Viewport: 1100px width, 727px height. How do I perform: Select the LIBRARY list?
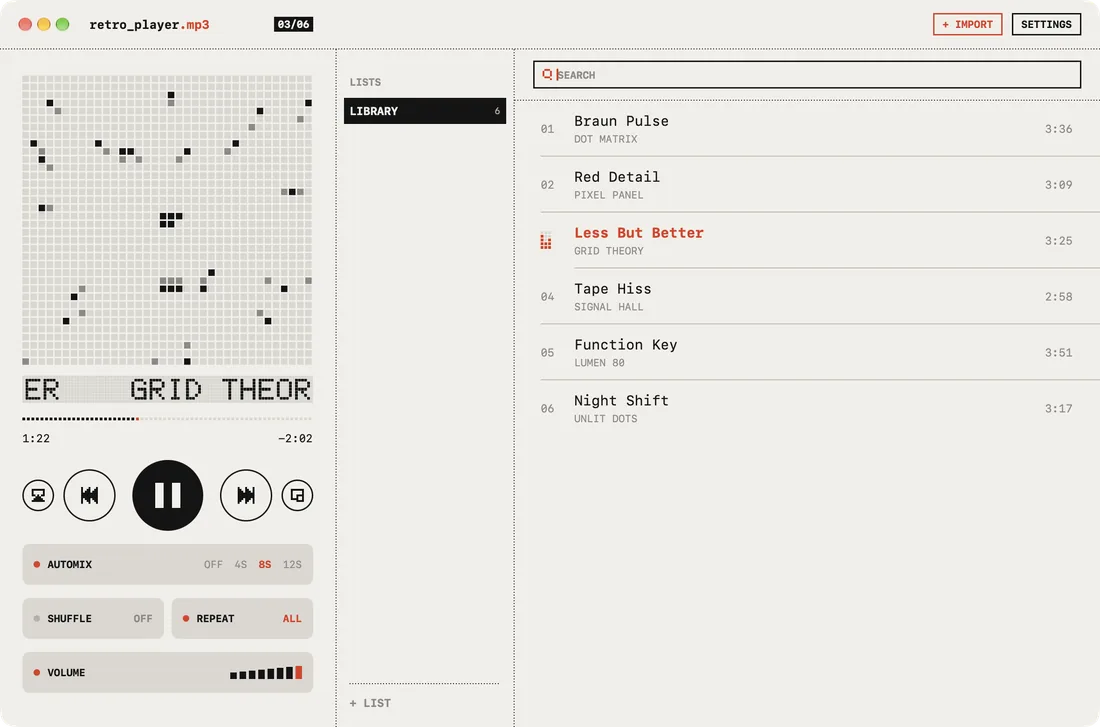coord(424,111)
